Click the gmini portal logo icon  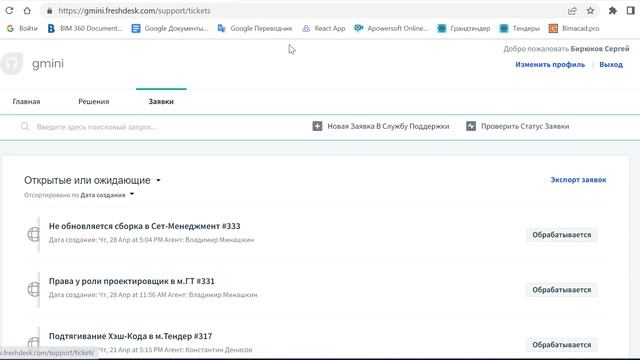coord(11,64)
